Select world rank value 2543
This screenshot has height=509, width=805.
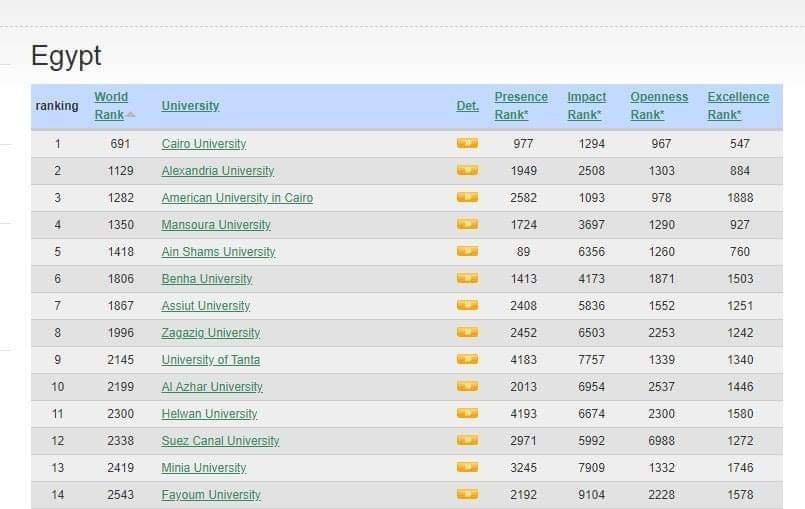(121, 495)
